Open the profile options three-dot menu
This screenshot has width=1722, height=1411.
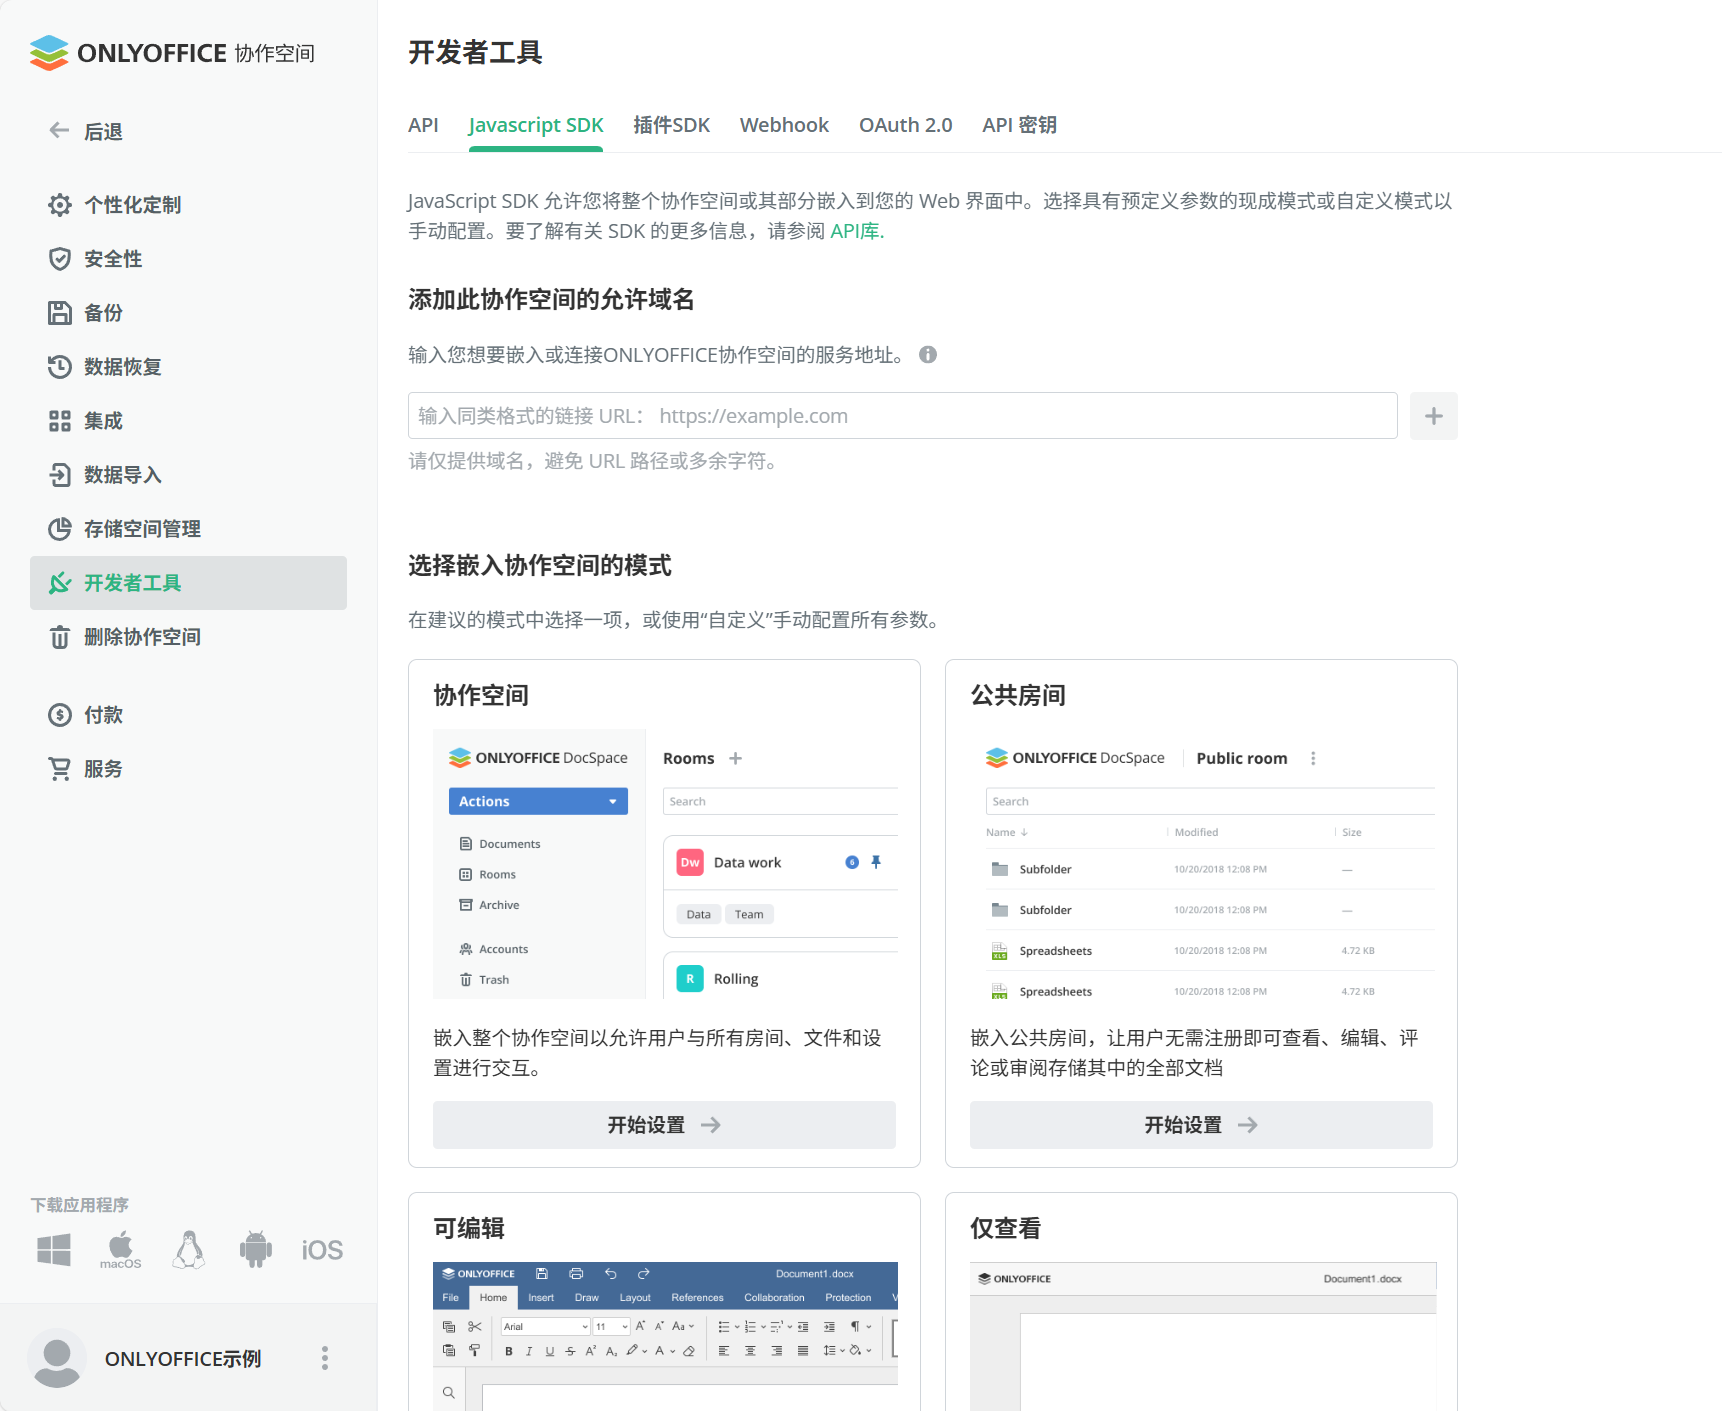(x=325, y=1358)
